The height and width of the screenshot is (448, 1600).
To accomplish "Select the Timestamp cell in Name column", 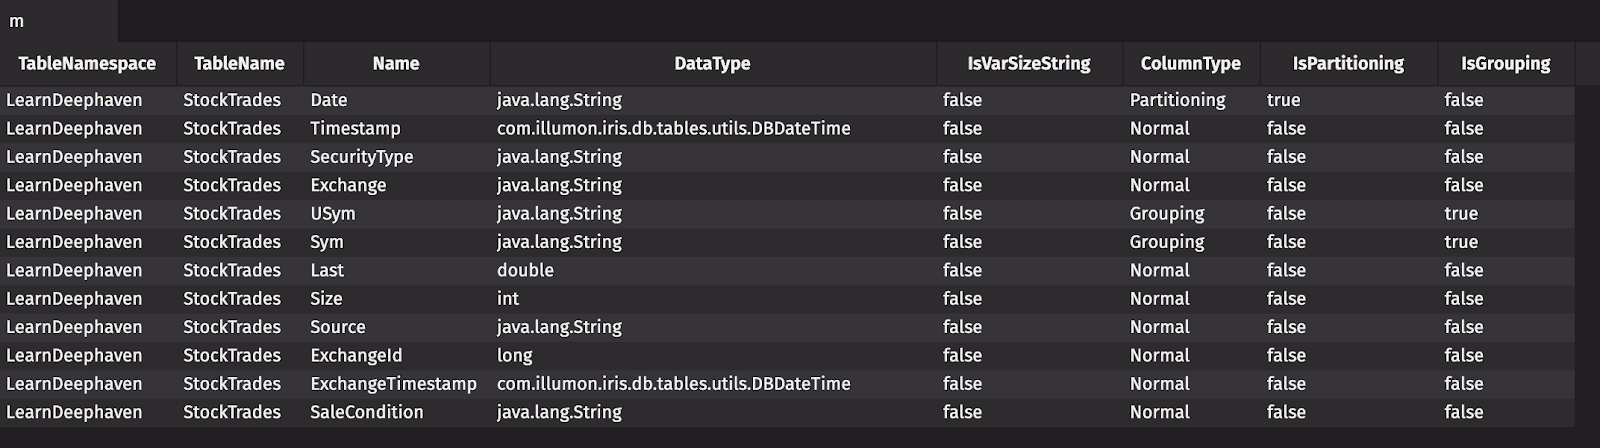I will click(x=355, y=129).
